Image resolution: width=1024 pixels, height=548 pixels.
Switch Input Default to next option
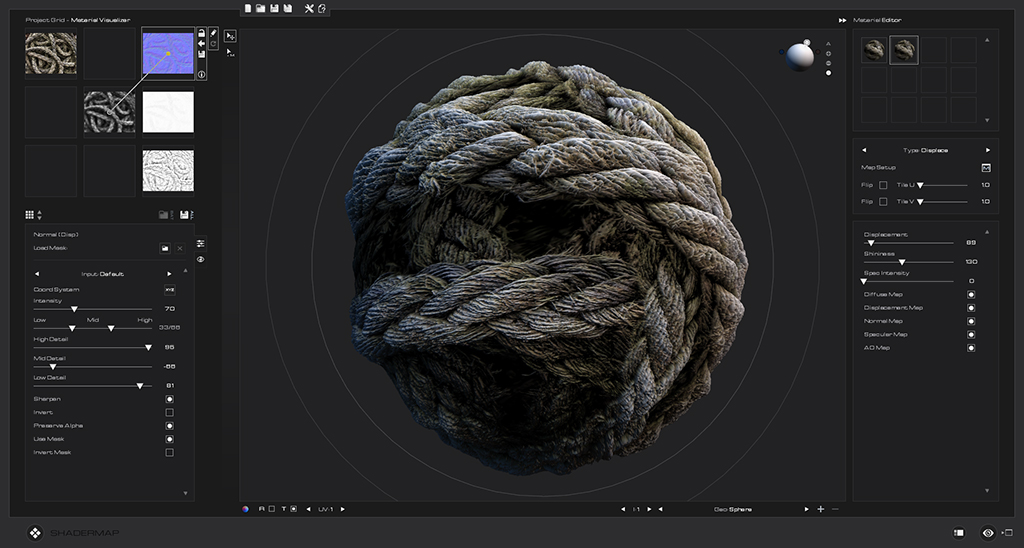click(169, 273)
